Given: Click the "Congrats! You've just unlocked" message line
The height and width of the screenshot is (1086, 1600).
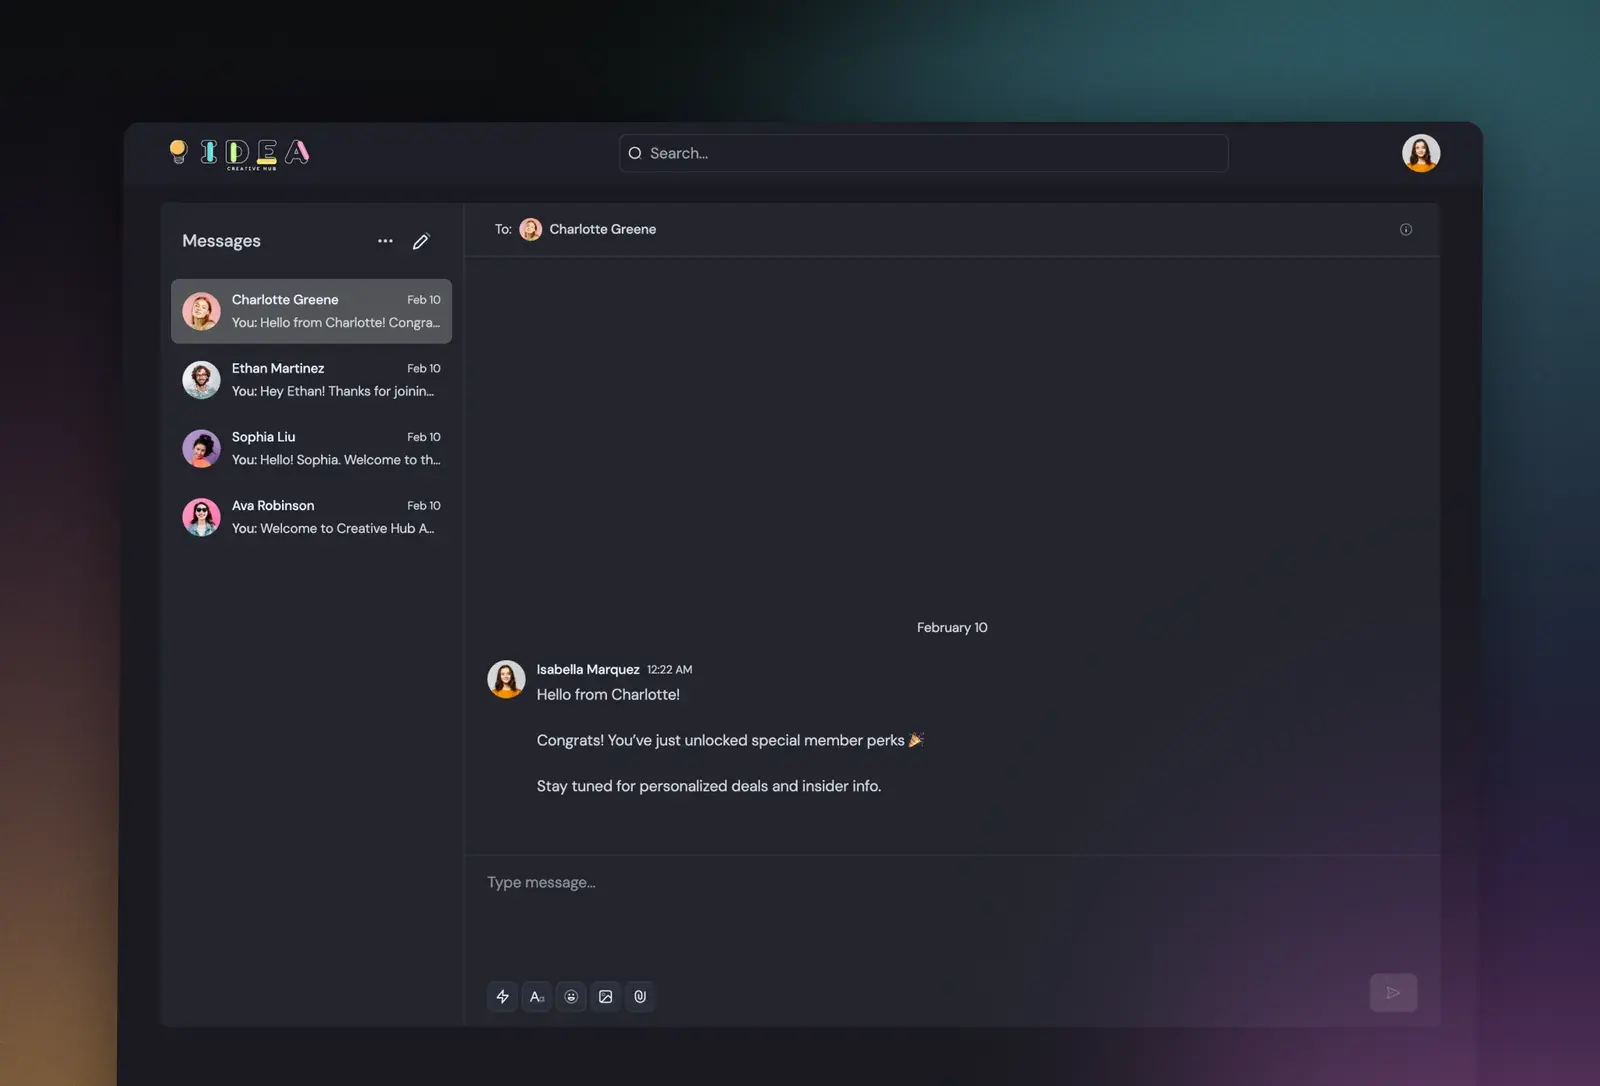Looking at the screenshot, I should click(x=730, y=740).
